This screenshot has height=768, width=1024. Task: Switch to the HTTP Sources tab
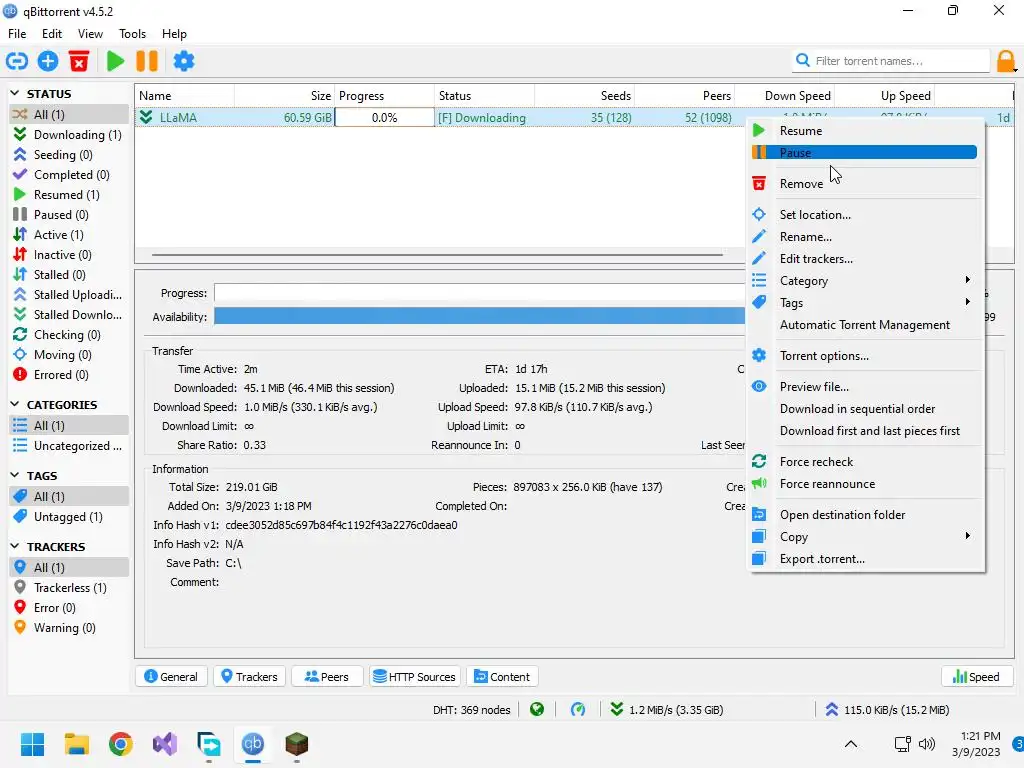pos(415,677)
